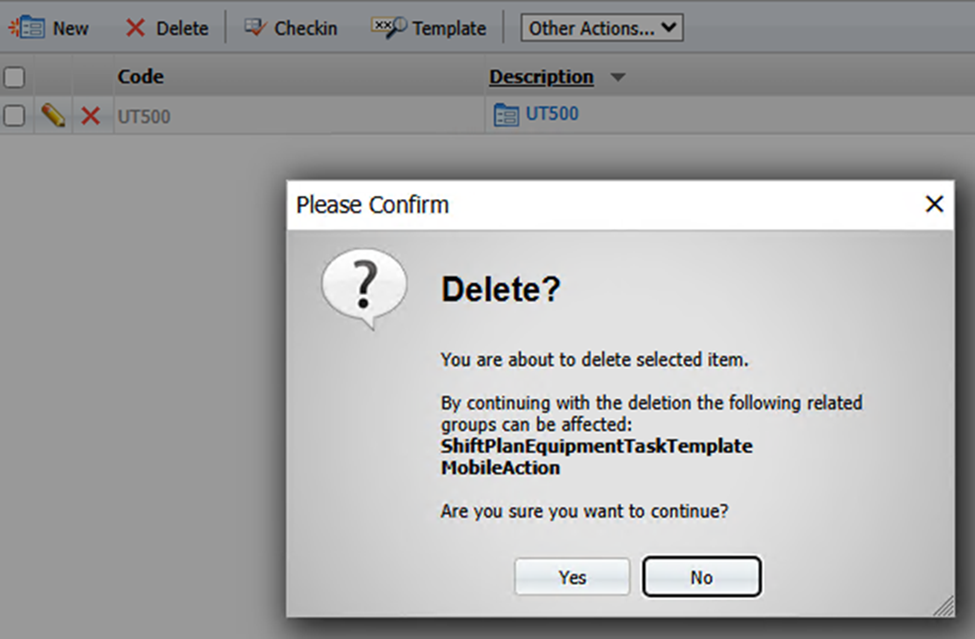Click the Template magnifier icon
The height and width of the screenshot is (639, 975).
click(x=389, y=27)
